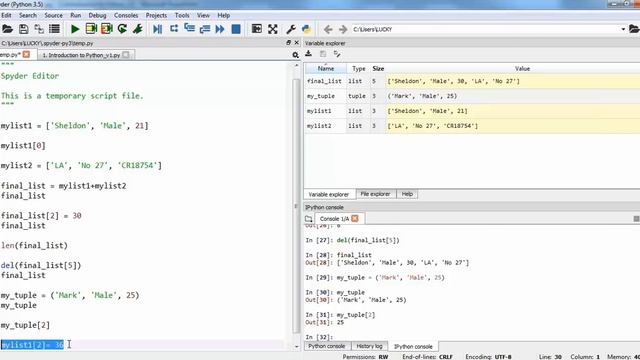Click the editor search magnifier icon
This screenshot has height=360, width=640.
coord(295,55)
